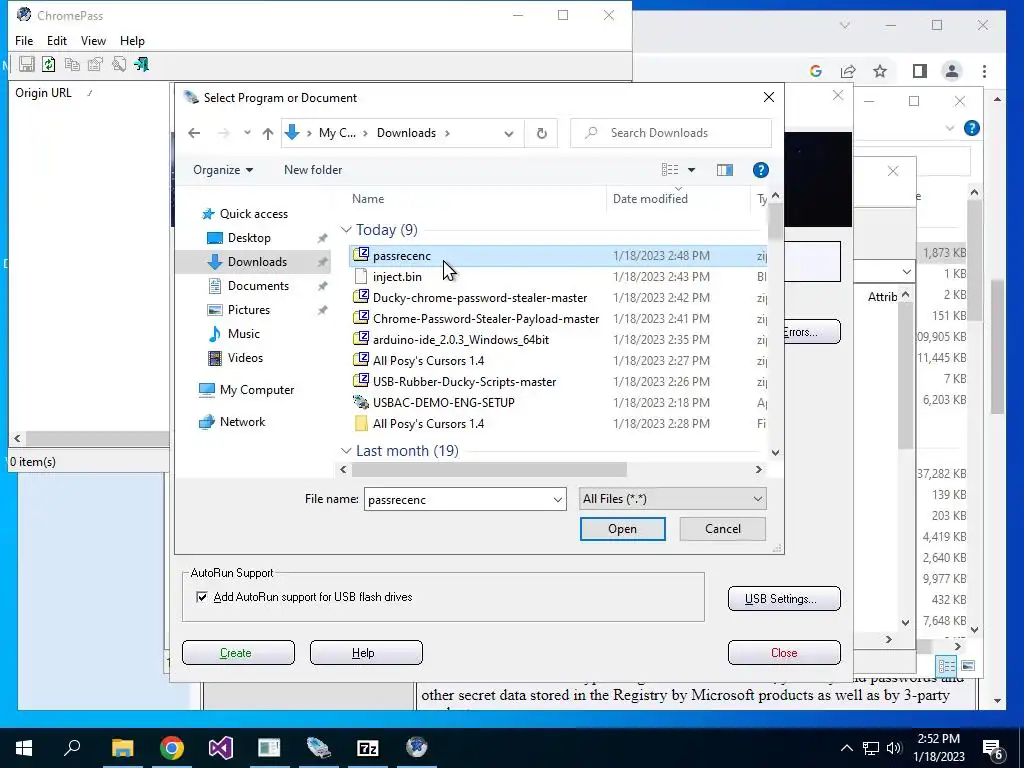Screen dimensions: 1024x768
Task: Sort files by the Date modified column
Action: click(650, 199)
